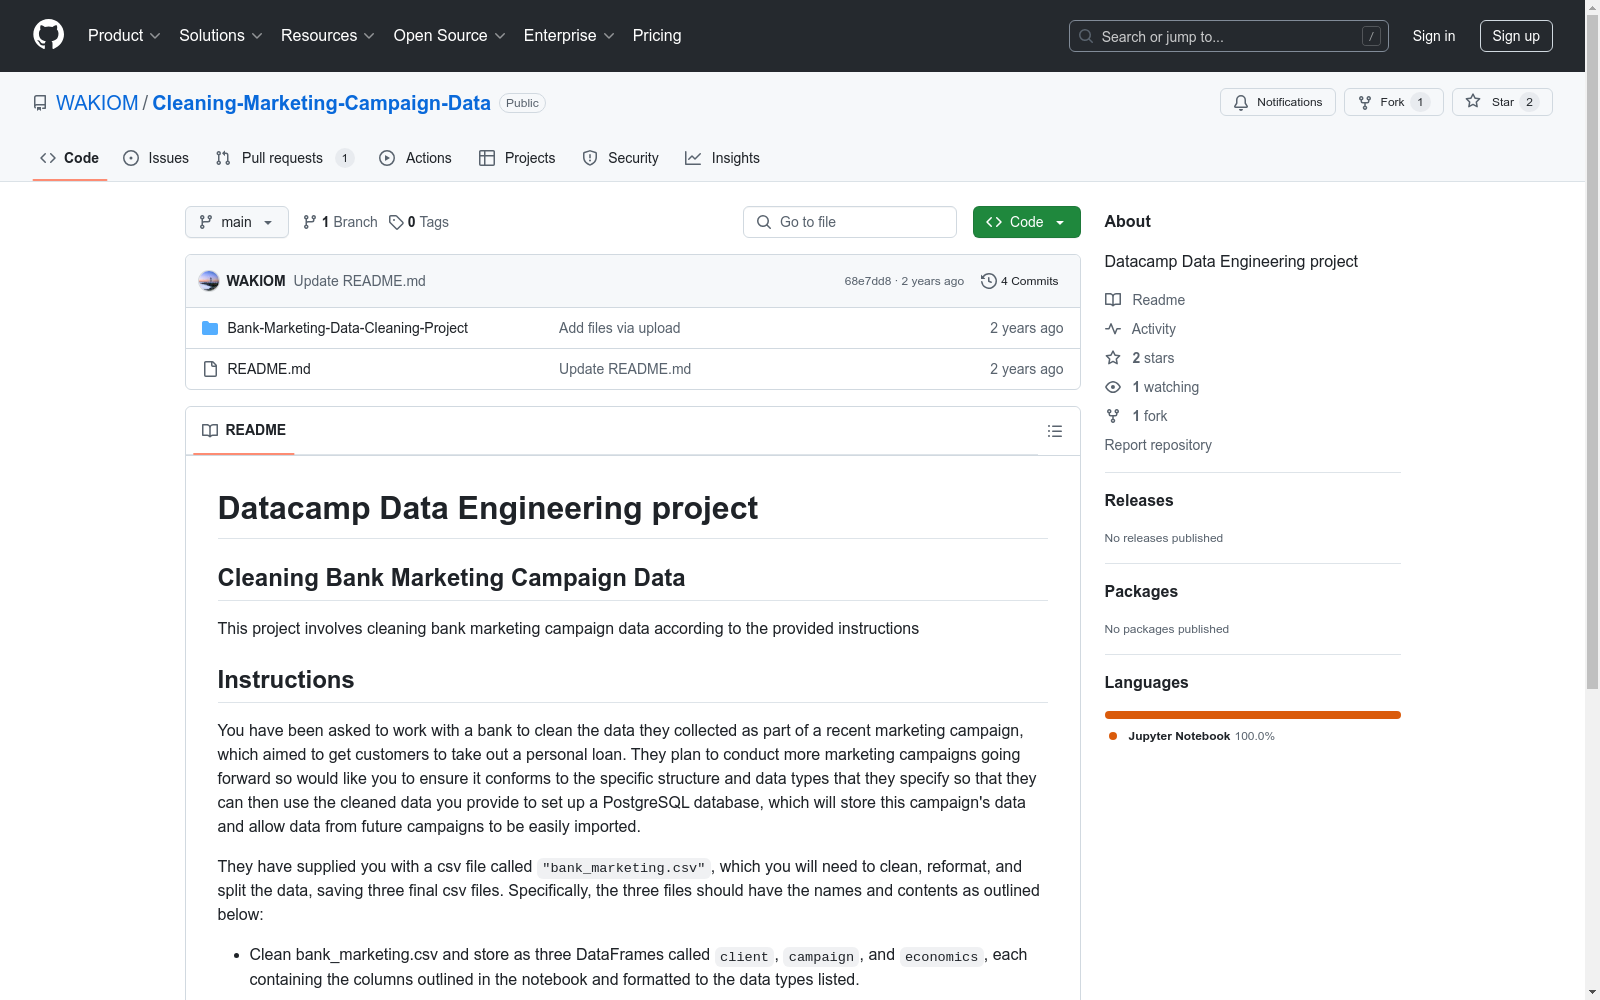Open the green Code dropdown
This screenshot has height=1000, width=1600.
[x=1027, y=222]
